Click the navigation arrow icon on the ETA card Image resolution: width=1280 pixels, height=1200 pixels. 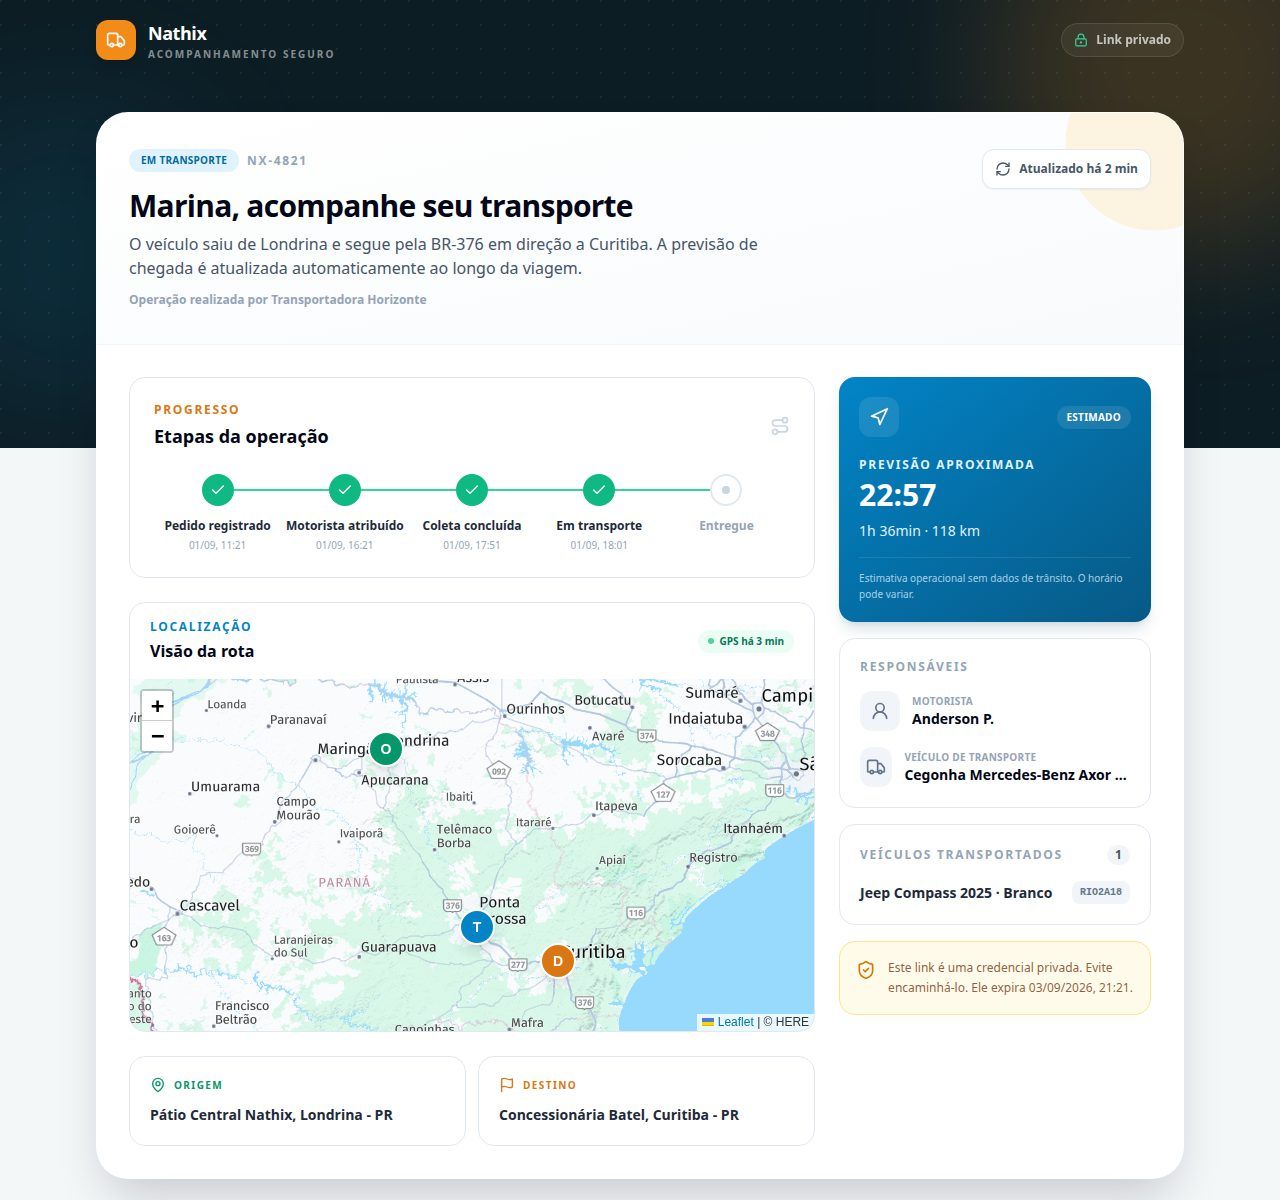click(879, 417)
